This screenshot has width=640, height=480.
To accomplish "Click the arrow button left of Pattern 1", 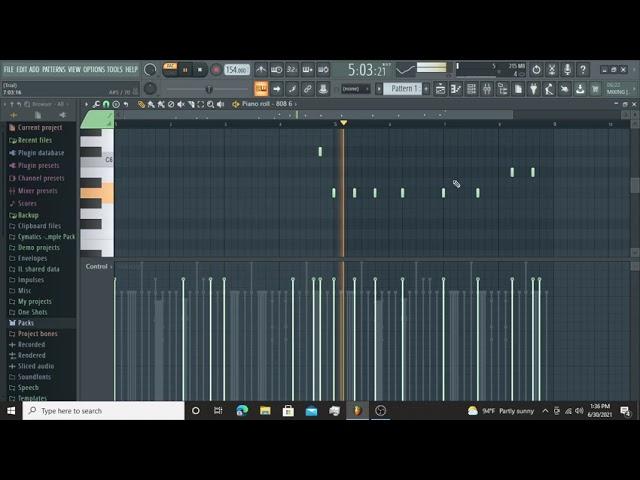I will click(379, 89).
